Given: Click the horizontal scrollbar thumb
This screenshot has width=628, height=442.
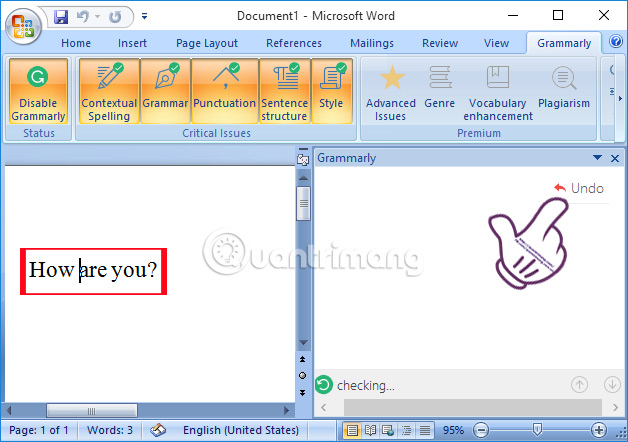Looking at the screenshot, I should [92, 410].
